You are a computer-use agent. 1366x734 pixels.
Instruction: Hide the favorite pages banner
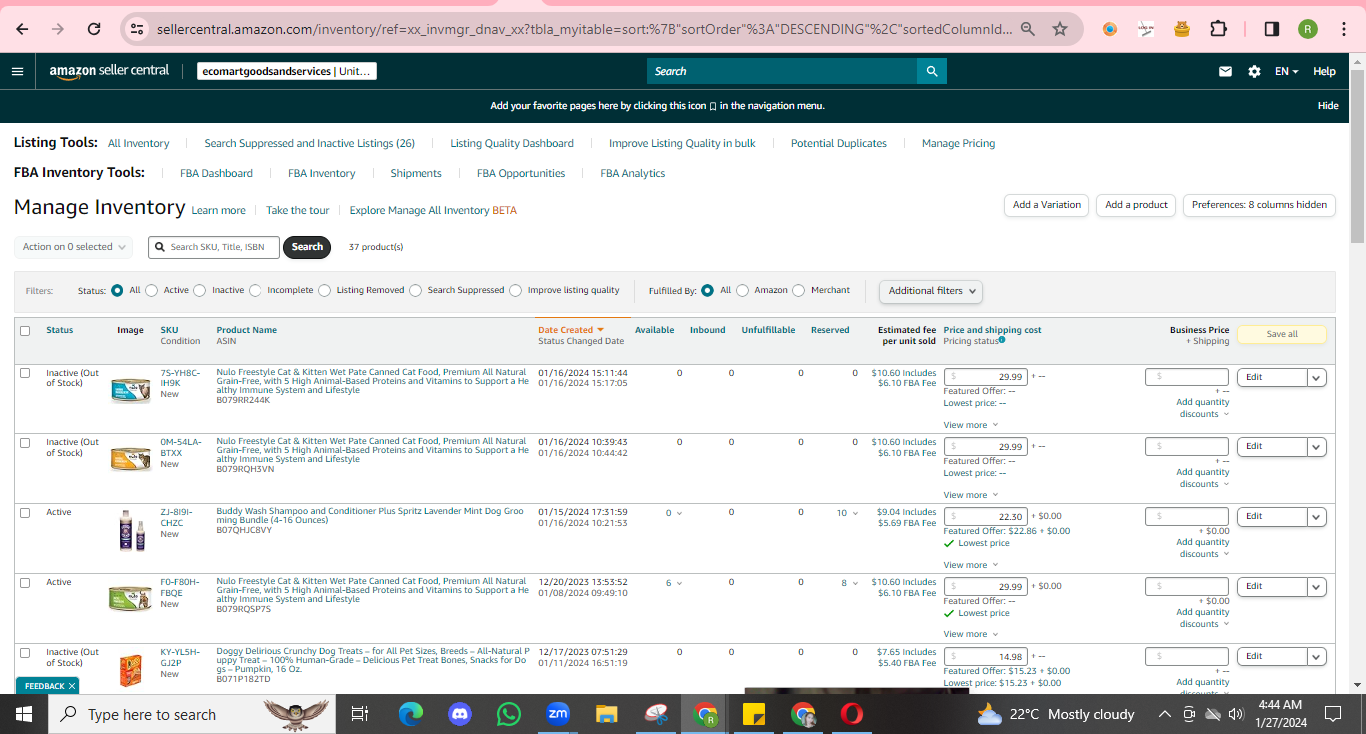1328,106
